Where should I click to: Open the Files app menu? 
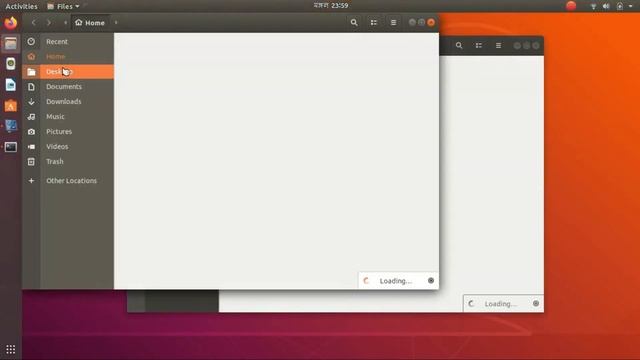pyautogui.click(x=63, y=6)
